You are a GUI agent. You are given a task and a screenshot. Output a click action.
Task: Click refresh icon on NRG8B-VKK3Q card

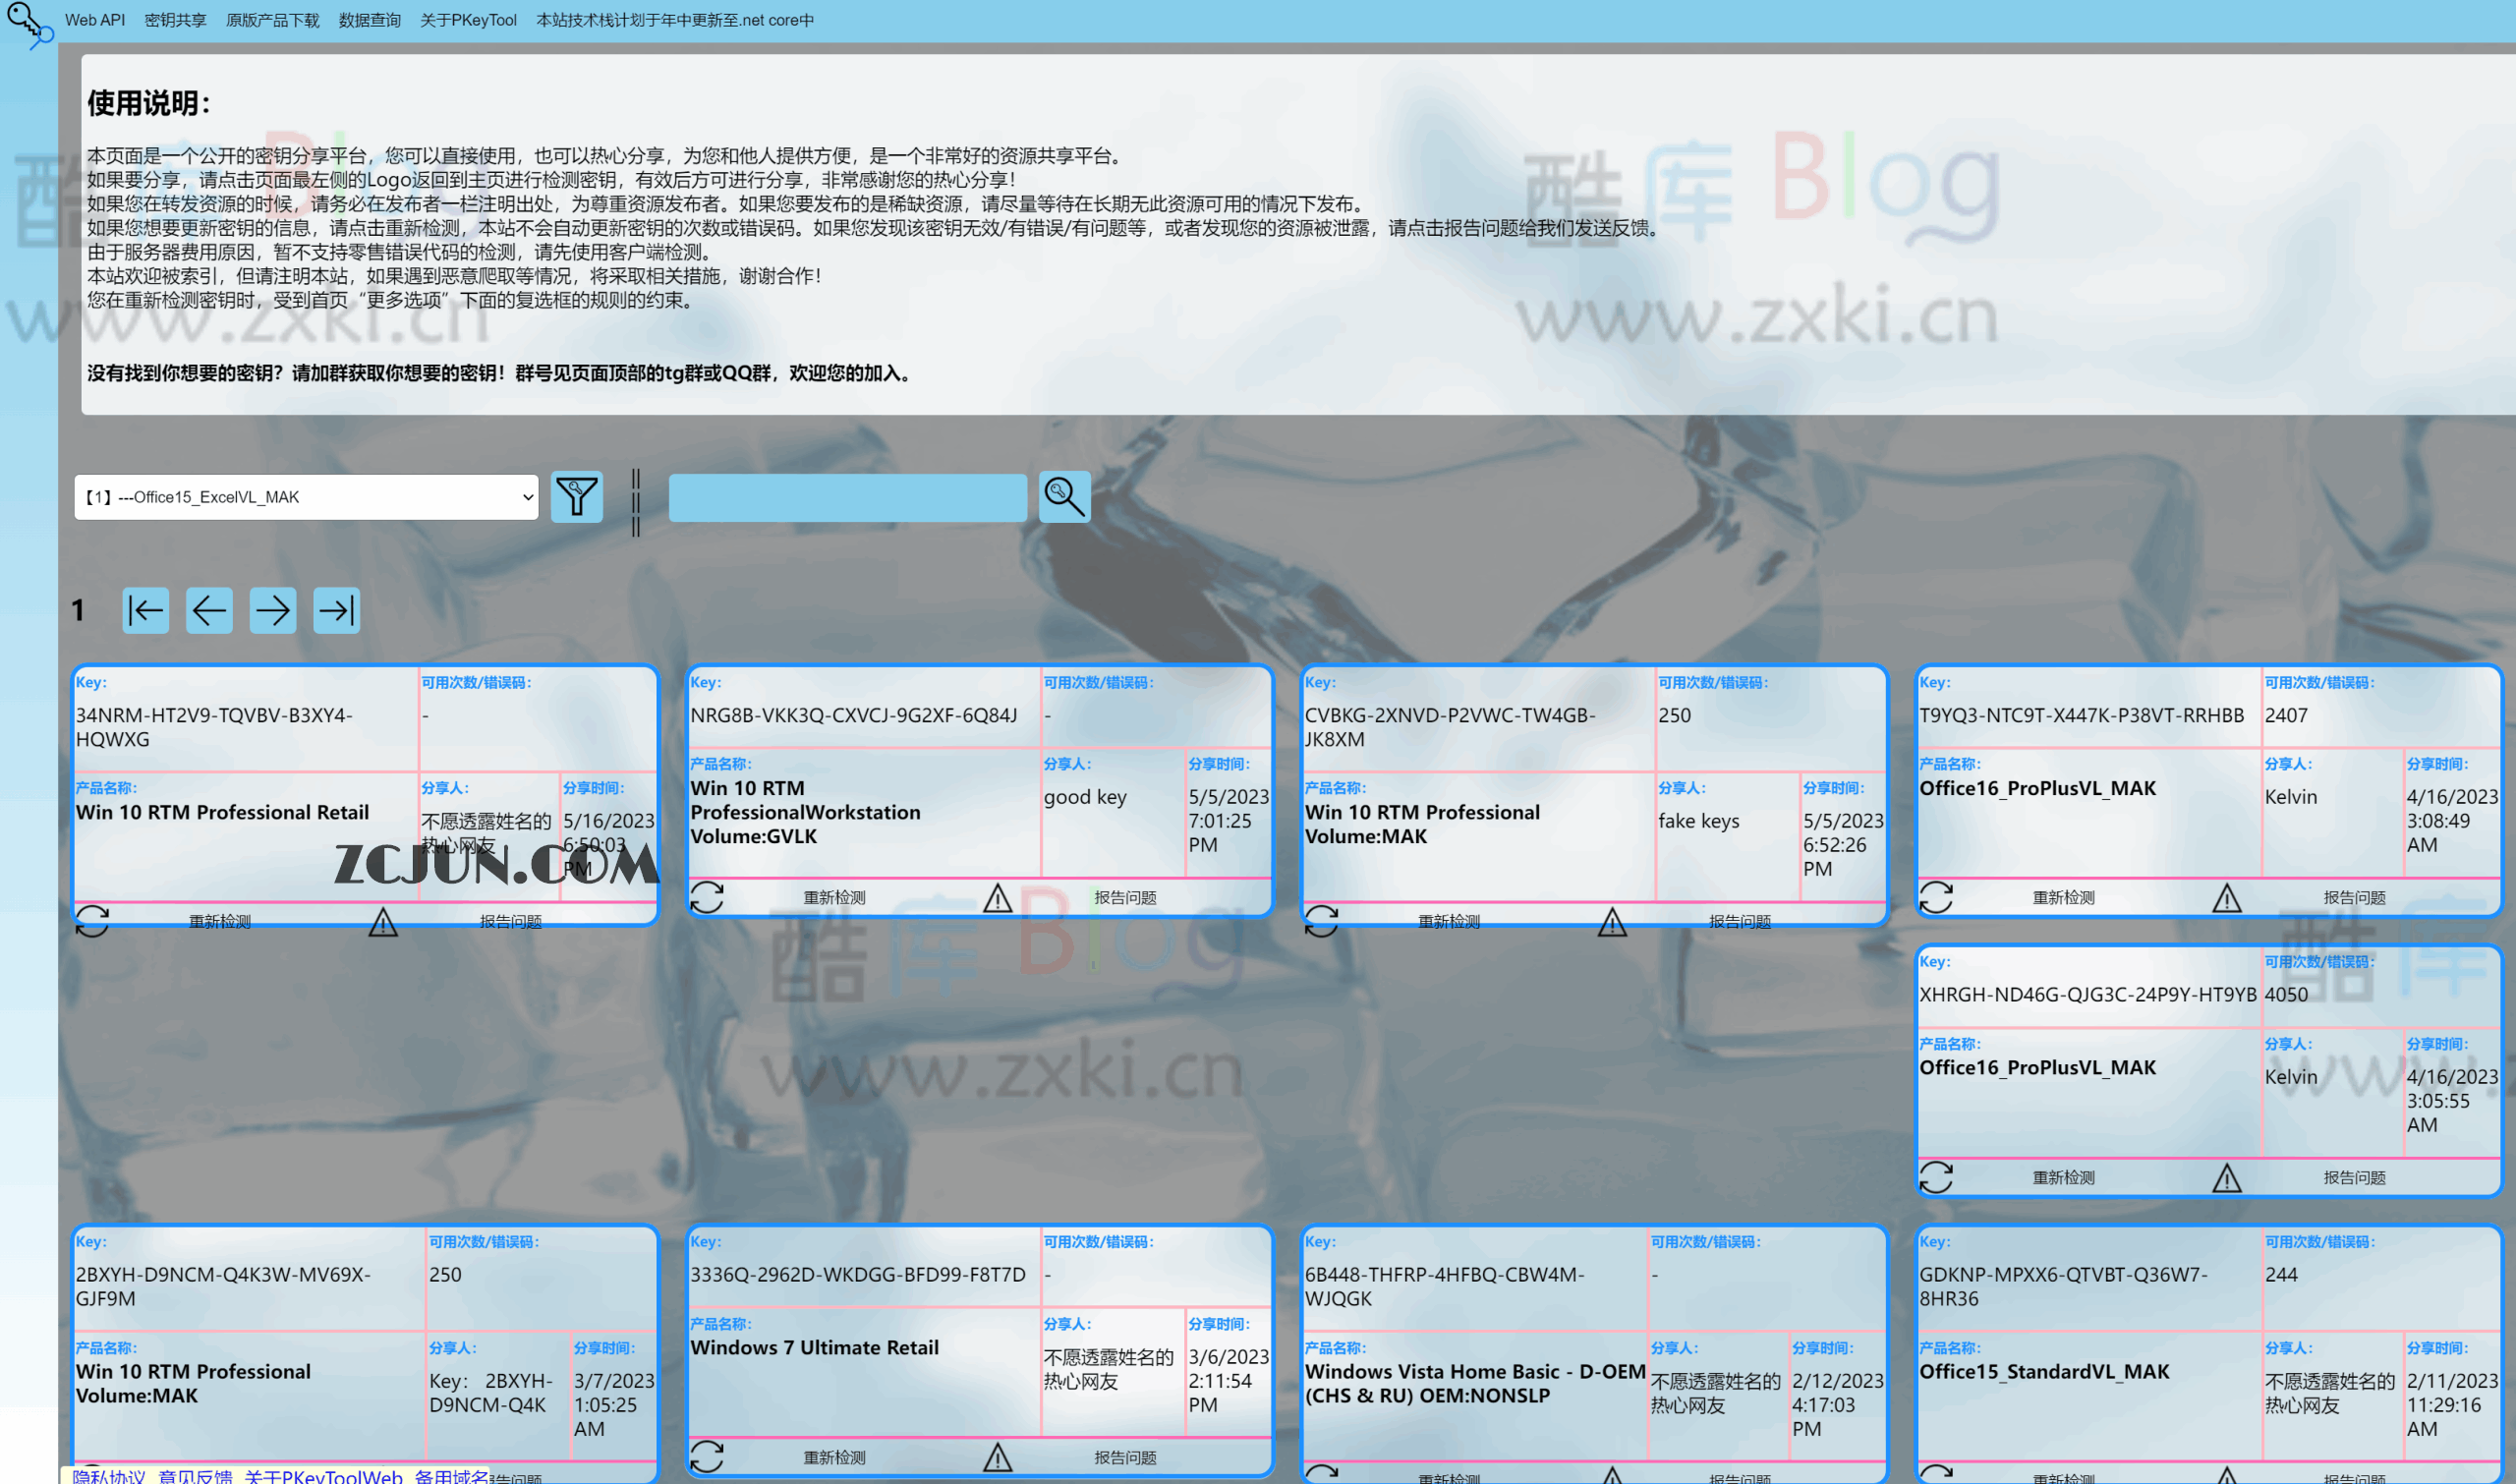click(707, 897)
